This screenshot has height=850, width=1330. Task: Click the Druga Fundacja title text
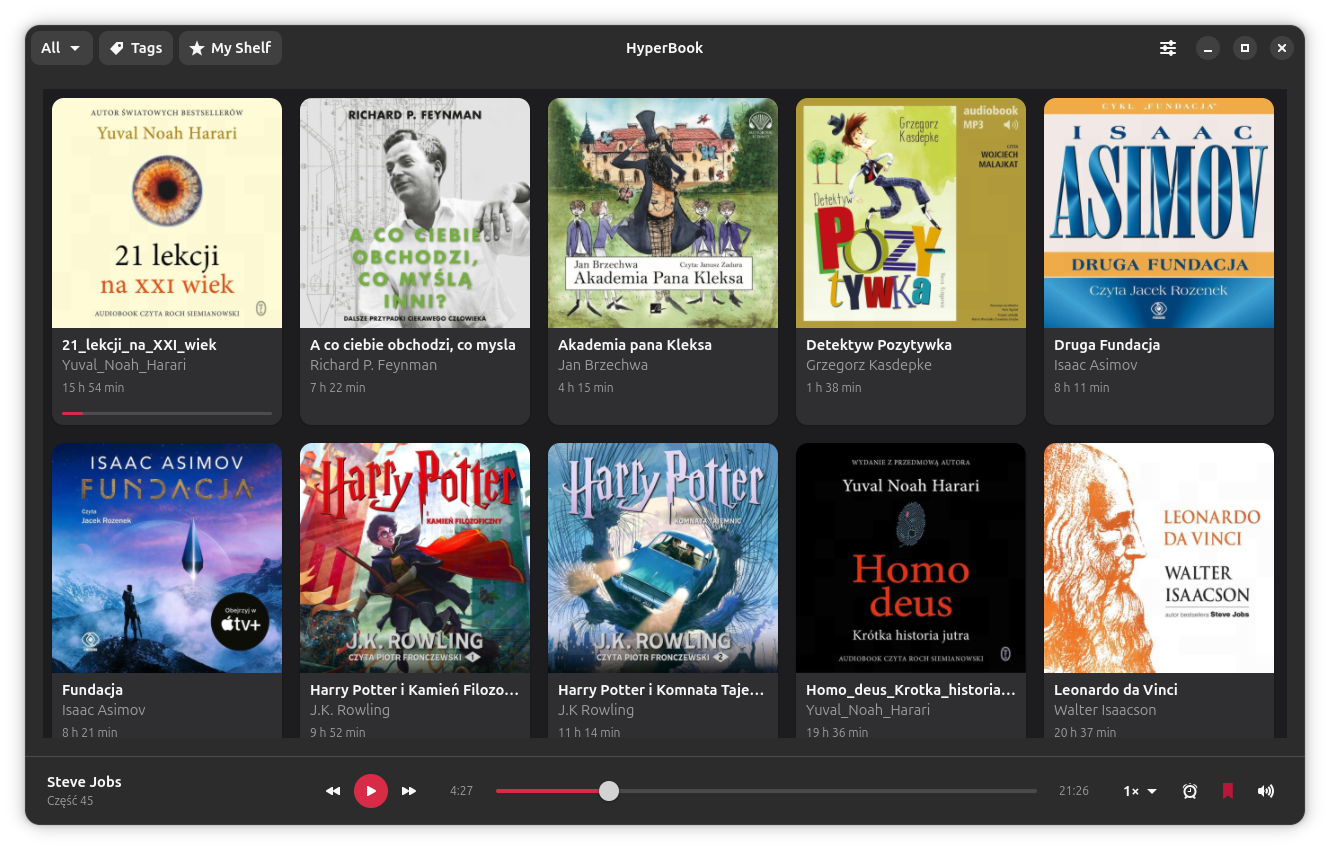[x=1107, y=345]
